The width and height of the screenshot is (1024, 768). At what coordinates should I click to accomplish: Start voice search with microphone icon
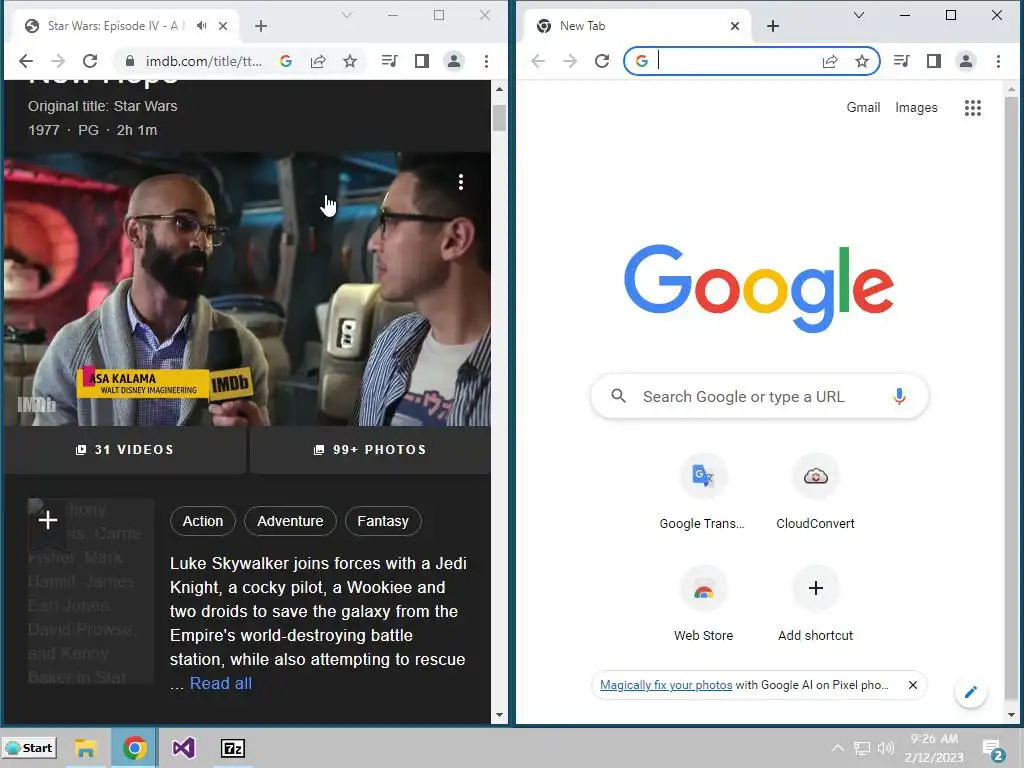(x=899, y=396)
